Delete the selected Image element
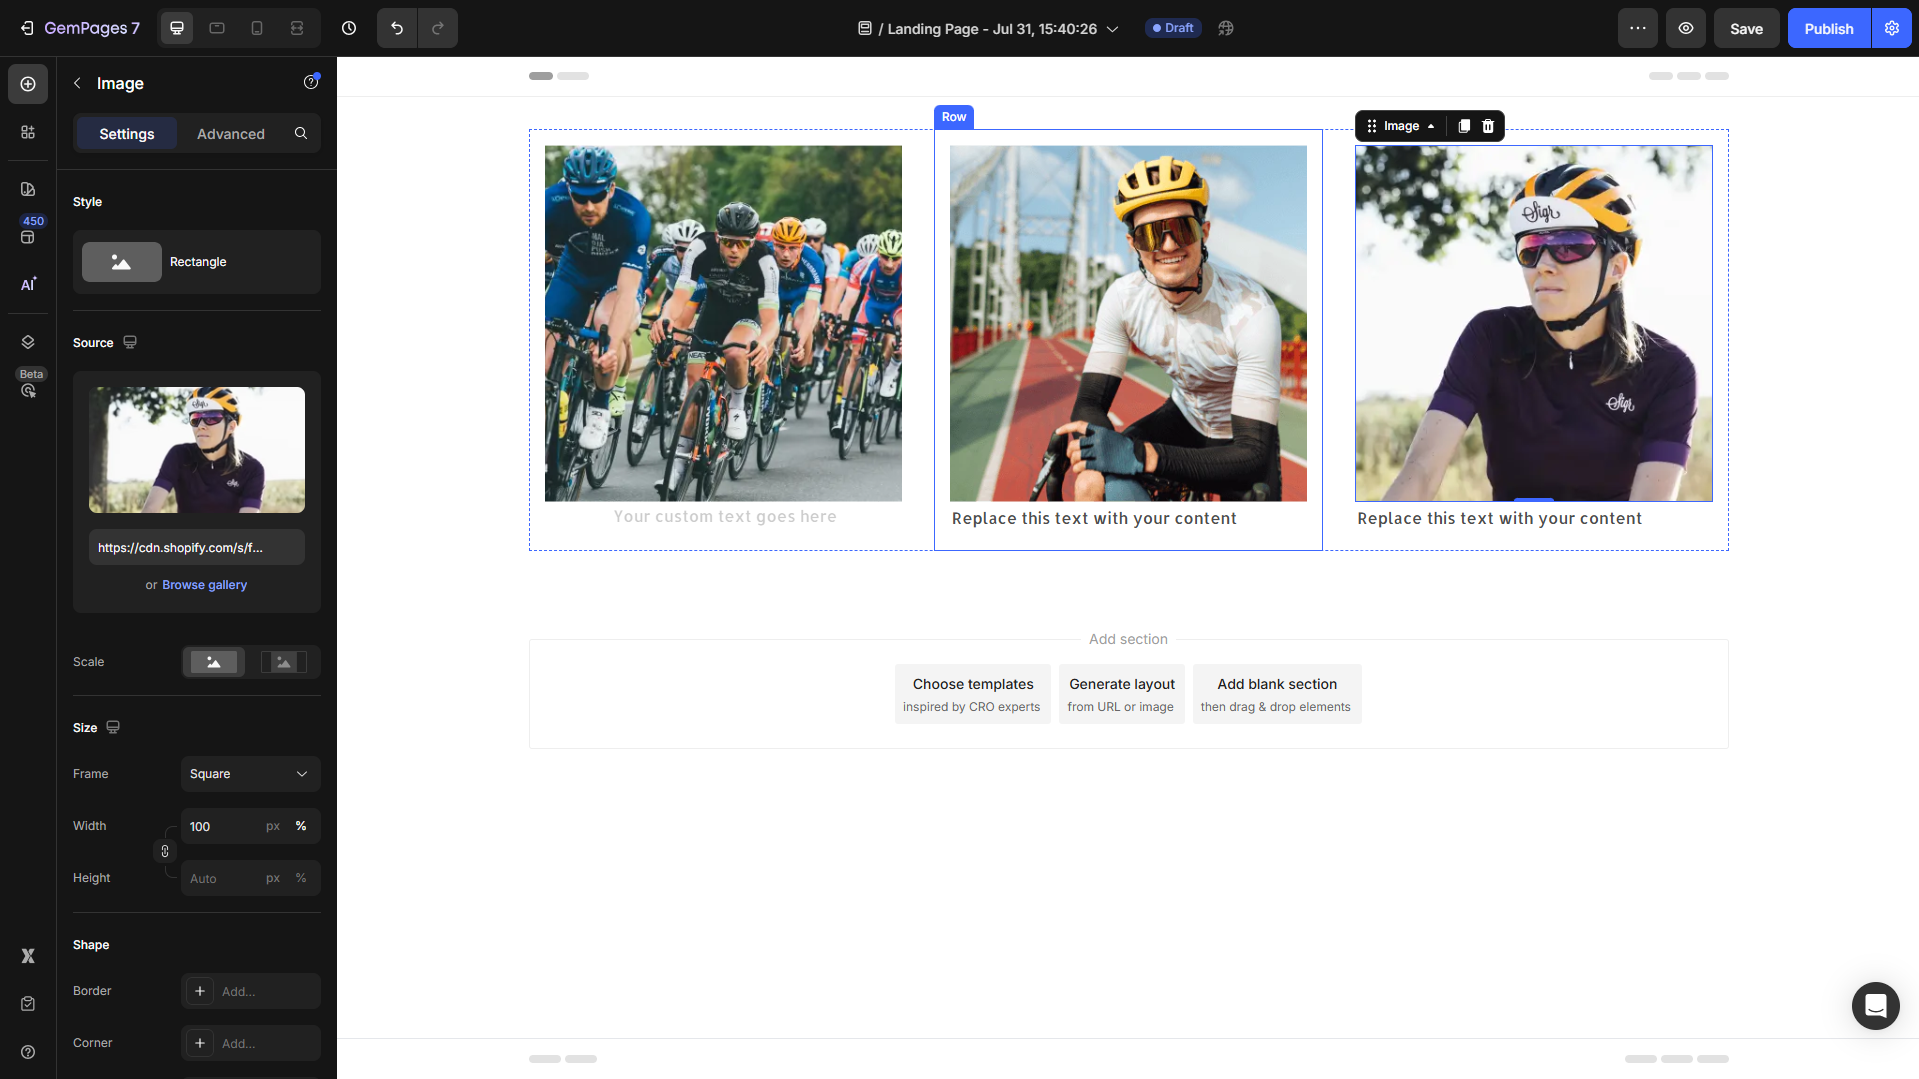This screenshot has height=1079, width=1919. [1488, 126]
